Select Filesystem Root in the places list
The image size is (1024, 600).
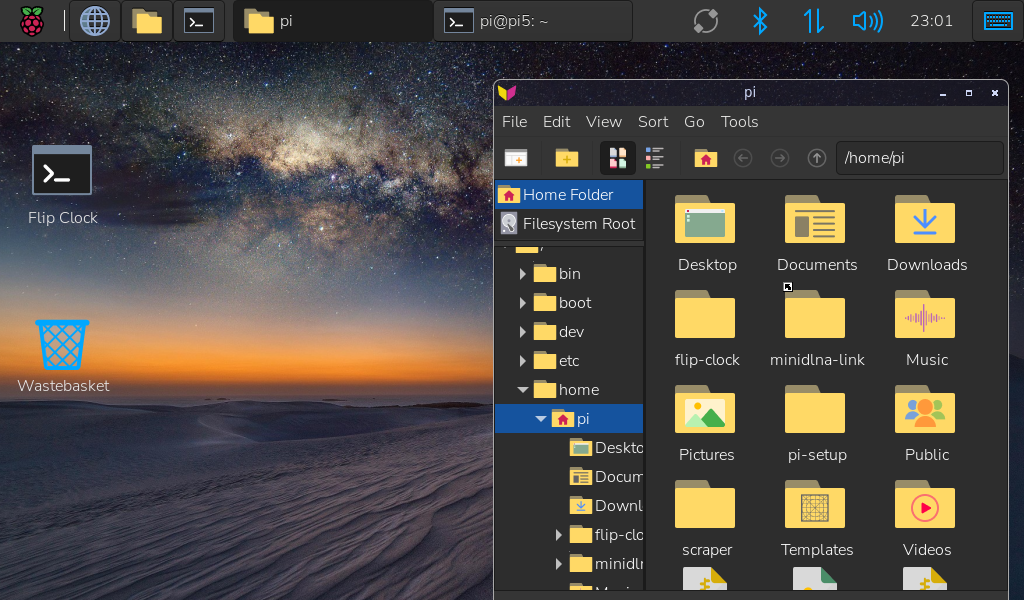point(569,223)
